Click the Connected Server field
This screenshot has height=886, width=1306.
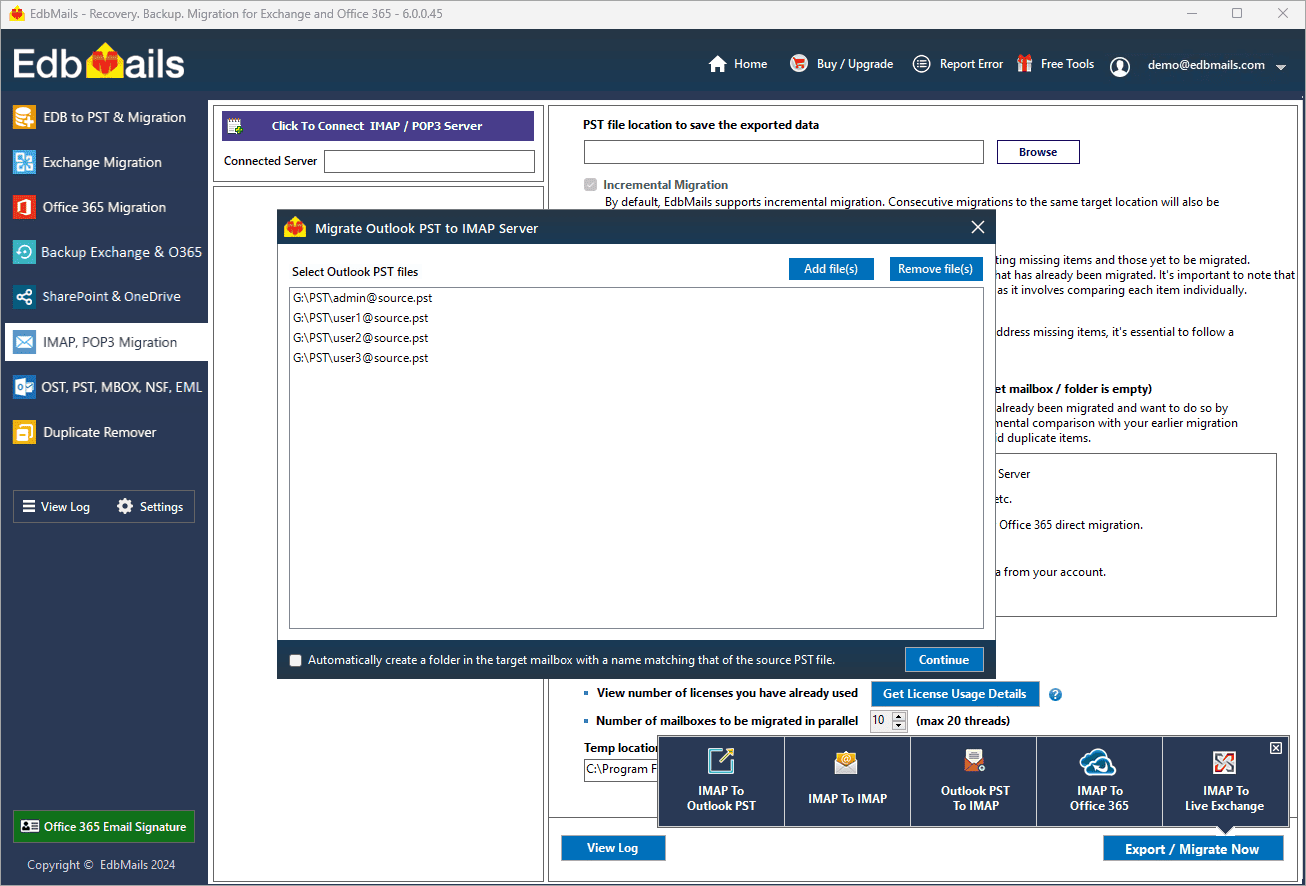click(429, 161)
